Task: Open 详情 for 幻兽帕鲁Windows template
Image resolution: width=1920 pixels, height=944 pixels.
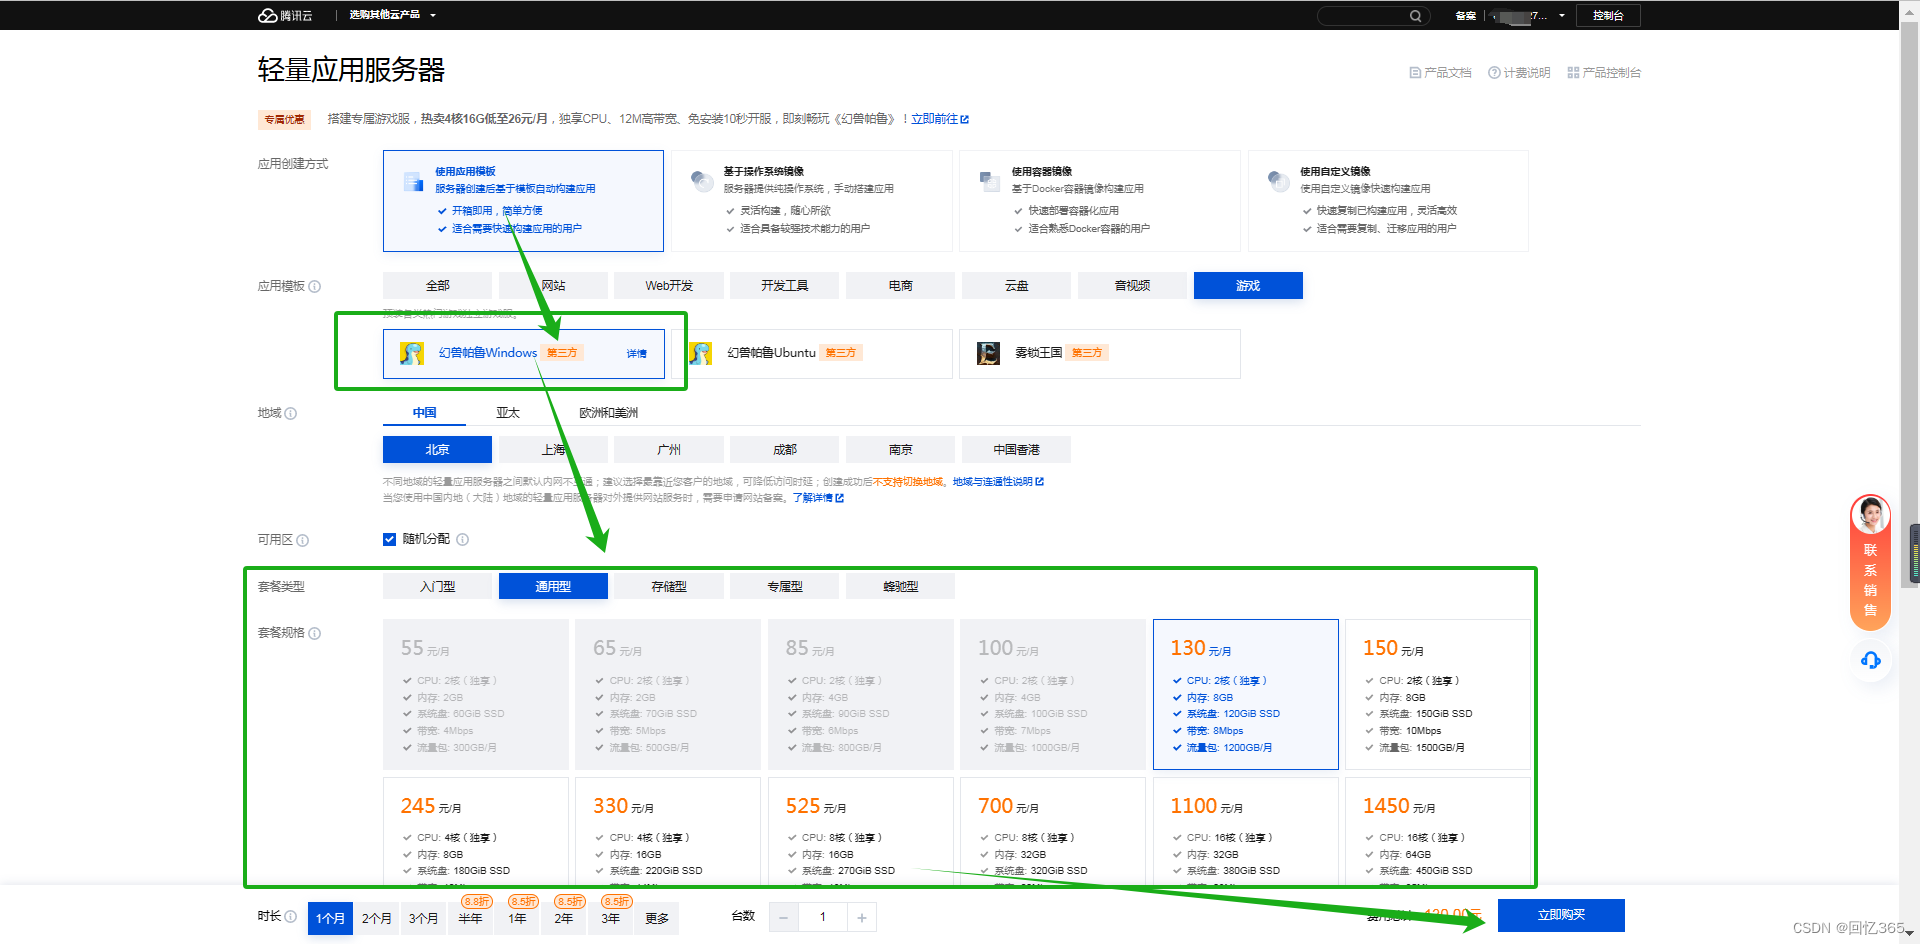Action: (637, 354)
